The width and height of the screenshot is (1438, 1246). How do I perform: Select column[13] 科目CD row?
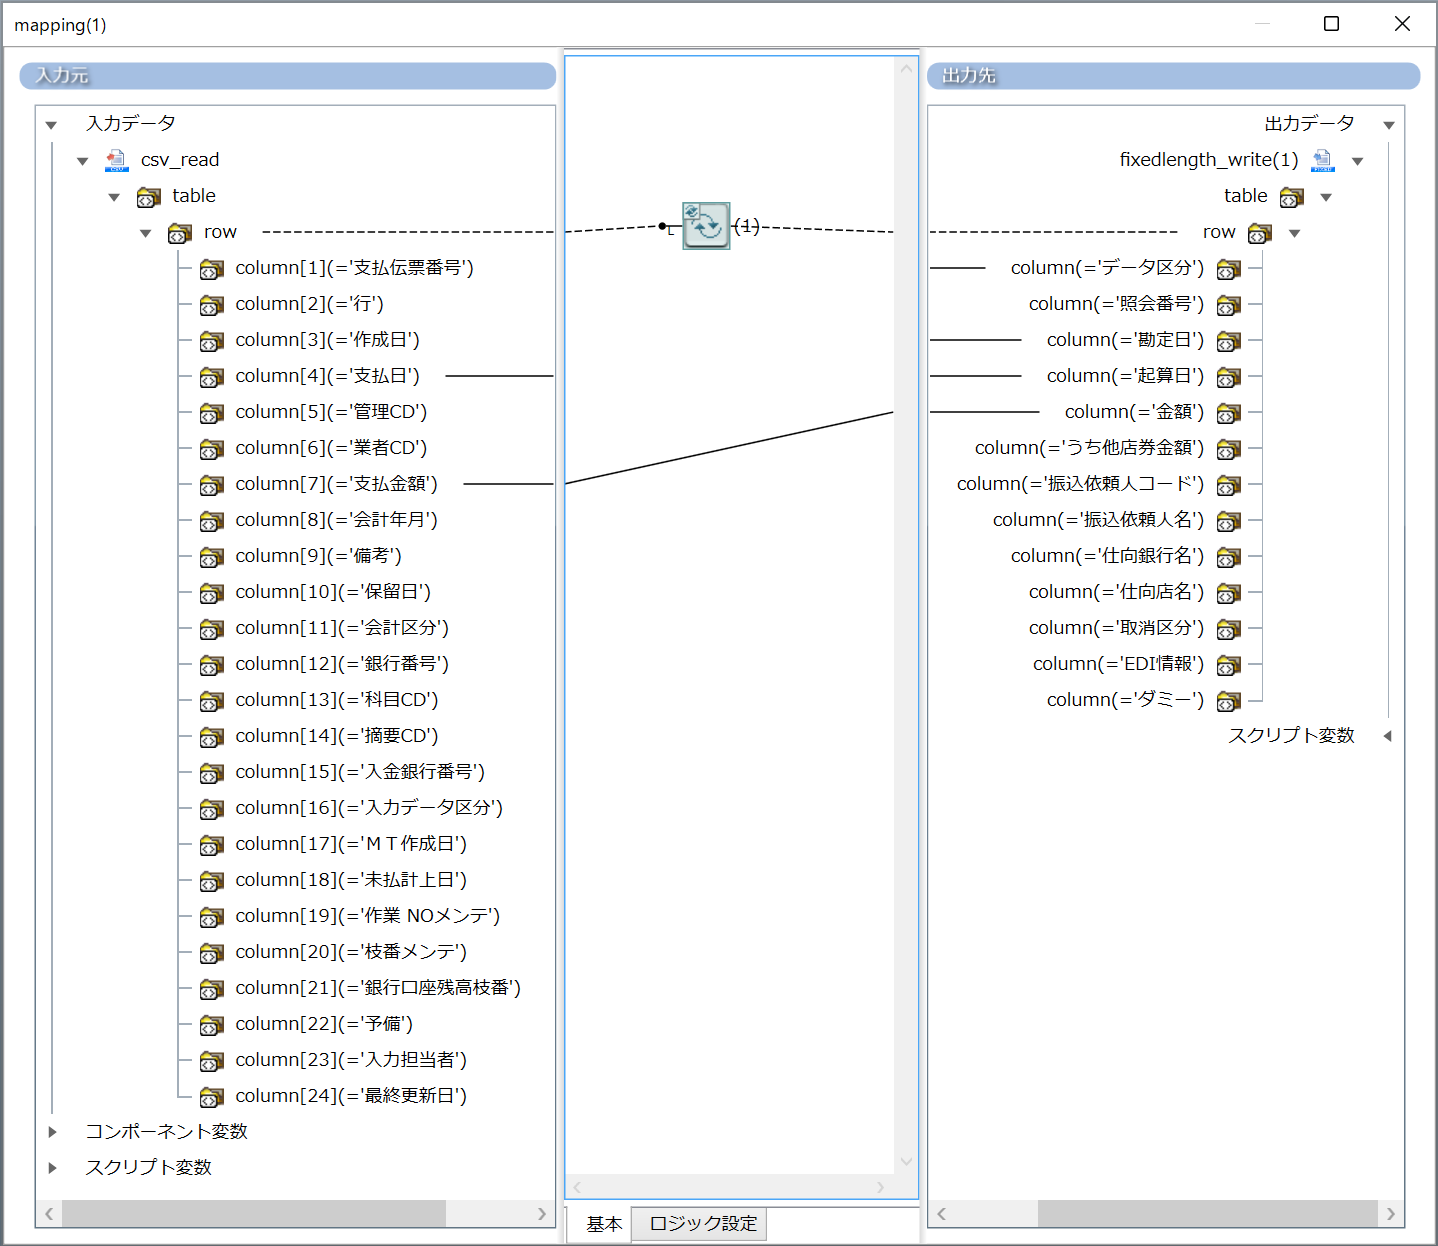336,700
